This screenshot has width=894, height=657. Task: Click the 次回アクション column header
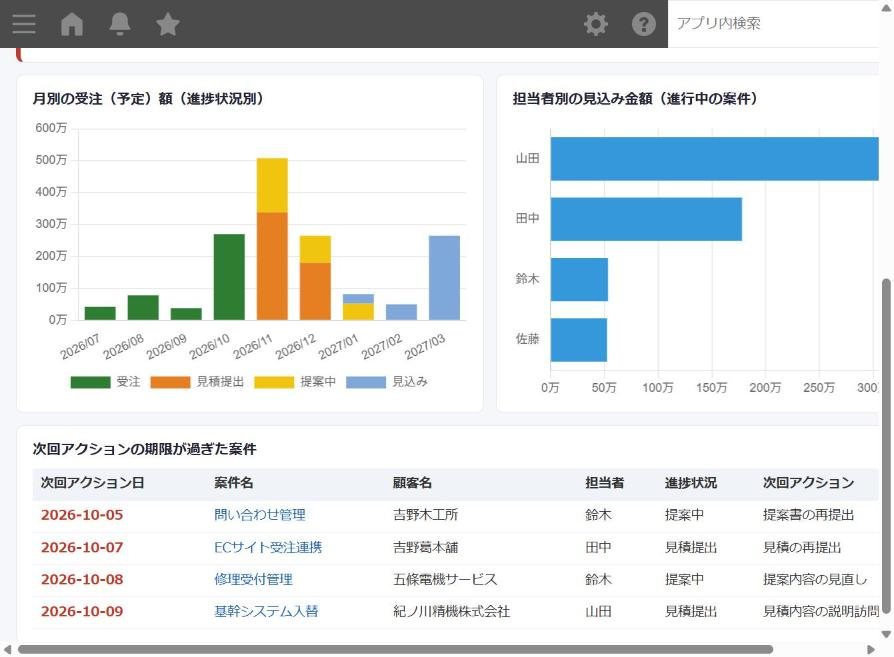pos(808,483)
